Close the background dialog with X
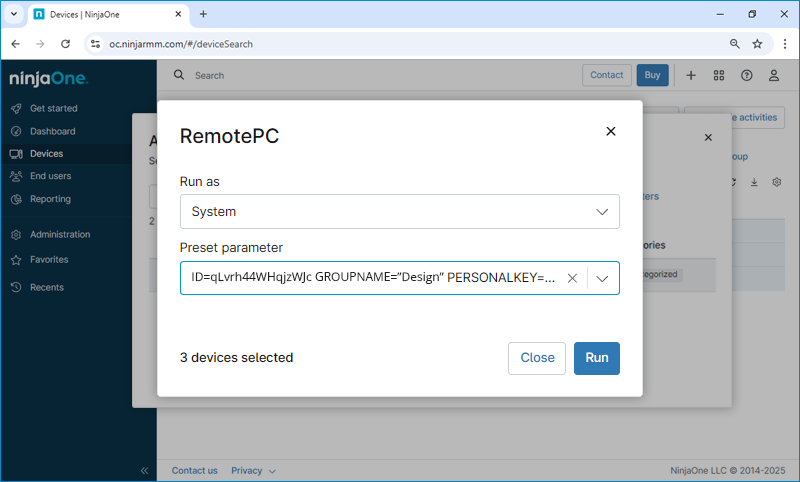This screenshot has width=800, height=482. tap(708, 137)
